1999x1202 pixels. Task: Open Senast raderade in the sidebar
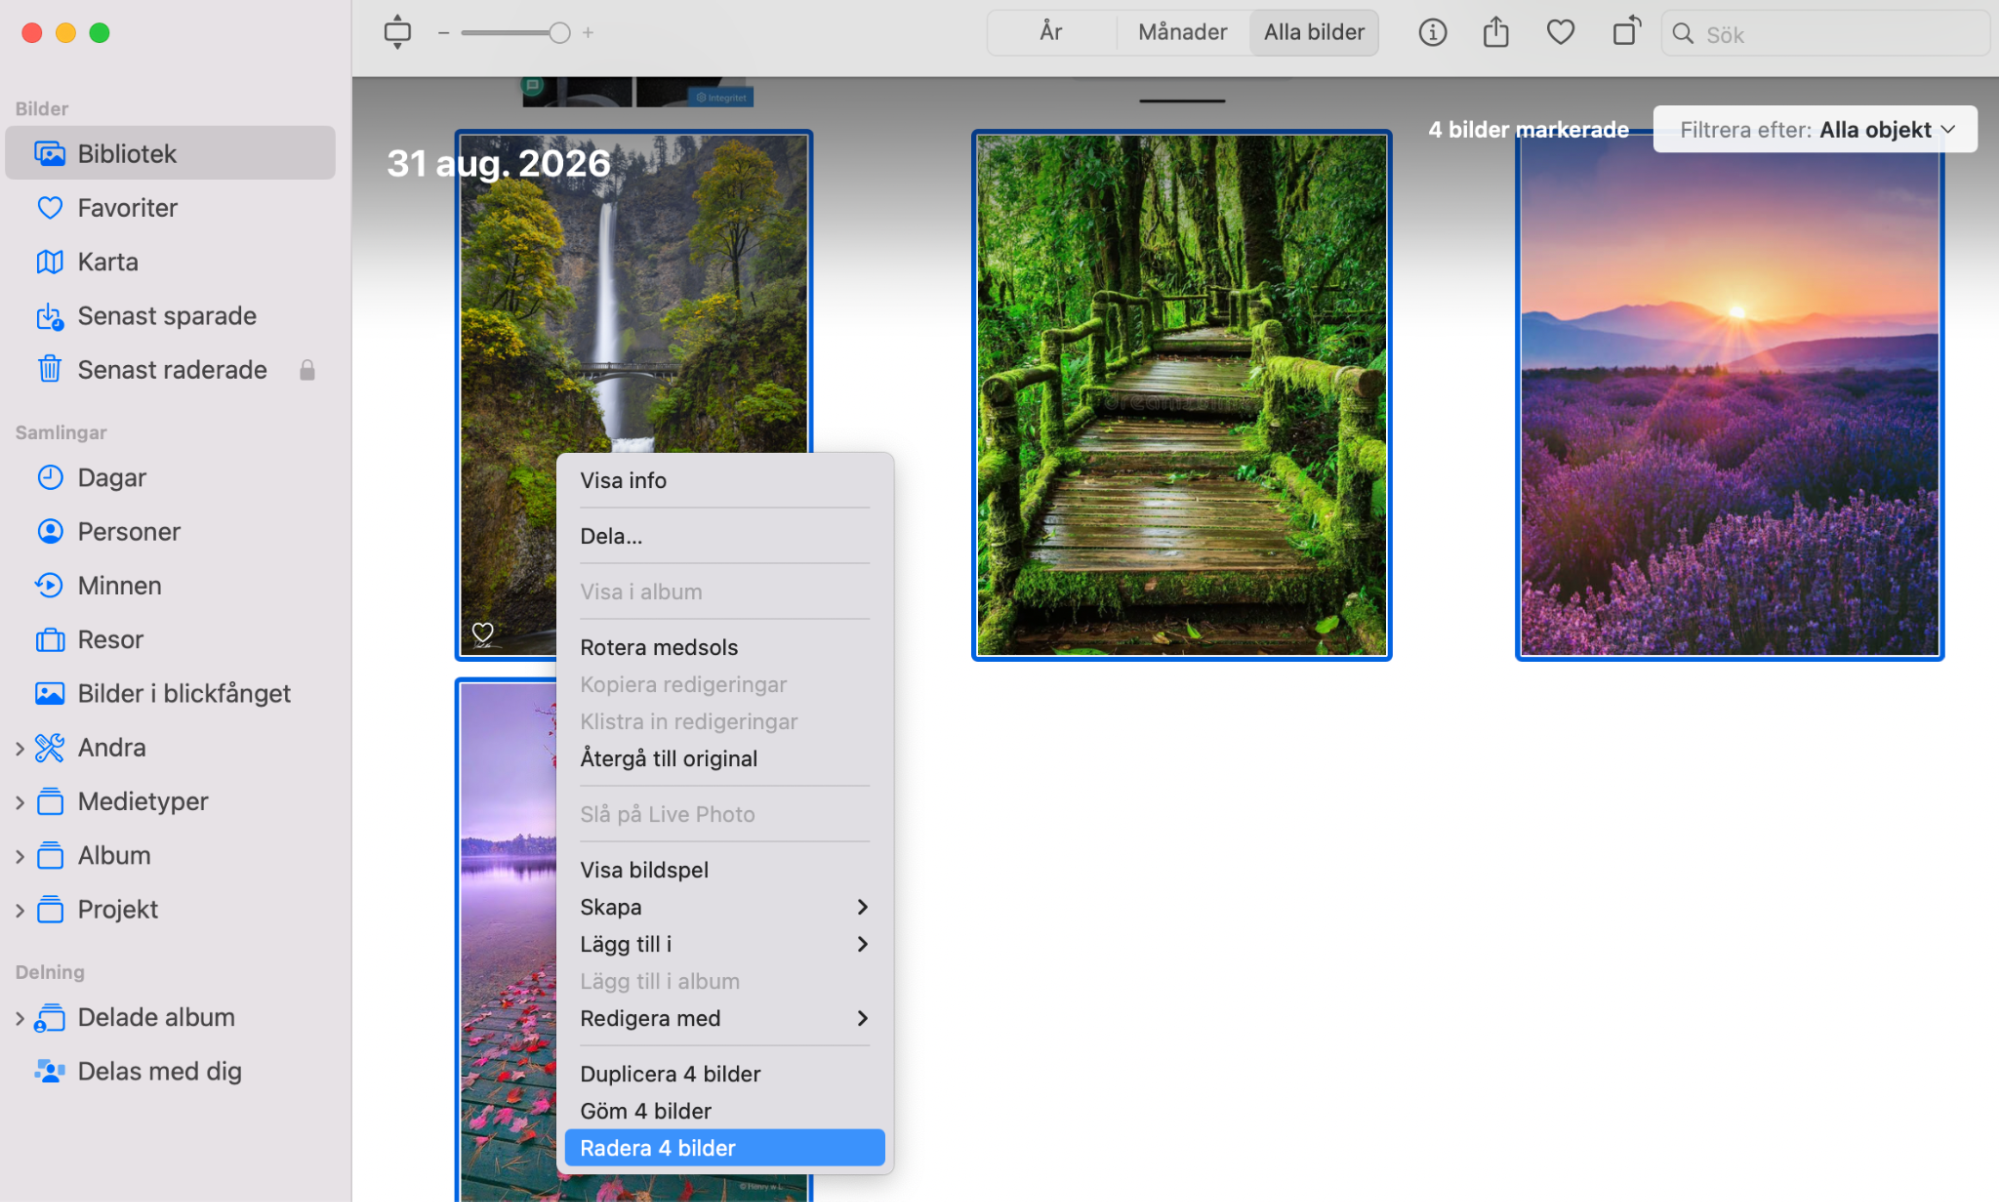(x=170, y=370)
